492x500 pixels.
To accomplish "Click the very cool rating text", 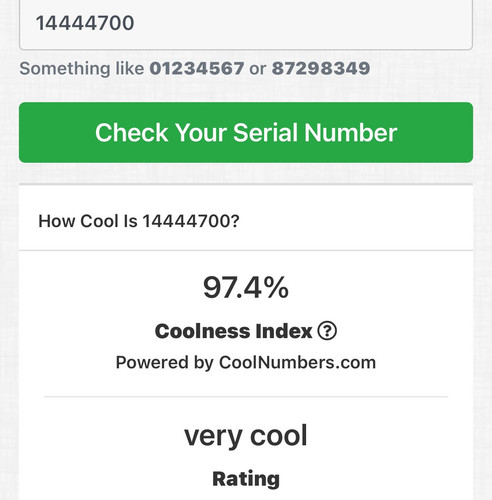I will 246,436.
